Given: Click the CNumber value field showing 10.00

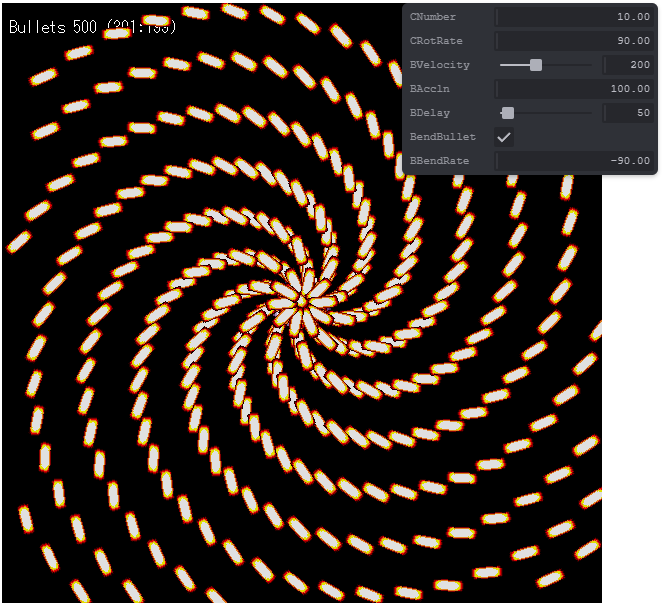Looking at the screenshot, I should (x=574, y=17).
